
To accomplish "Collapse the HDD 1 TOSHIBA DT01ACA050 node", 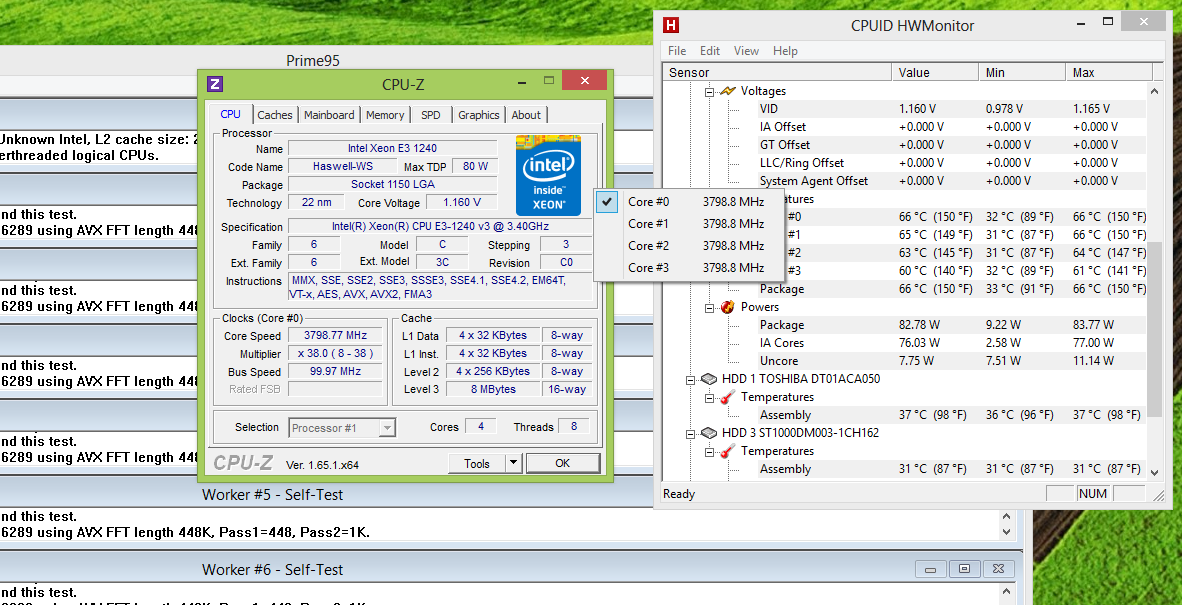I will [x=690, y=380].
